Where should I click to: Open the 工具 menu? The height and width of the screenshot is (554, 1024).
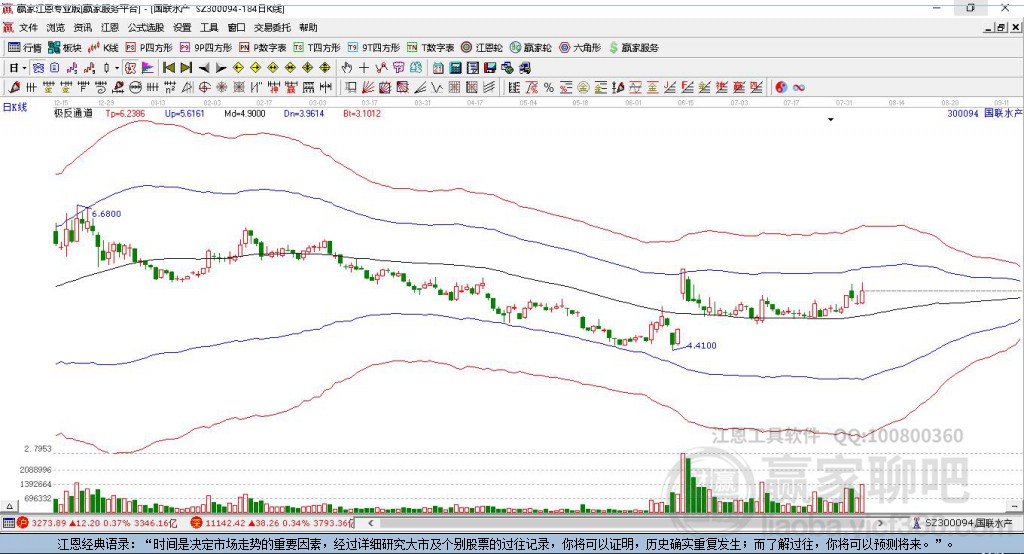click(209, 27)
